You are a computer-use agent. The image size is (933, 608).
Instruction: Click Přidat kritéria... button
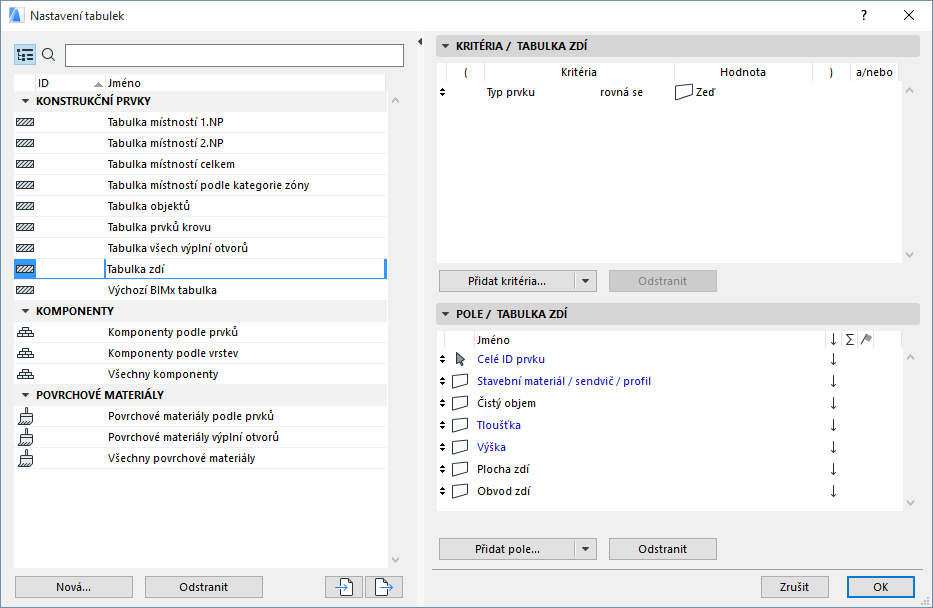click(x=507, y=281)
